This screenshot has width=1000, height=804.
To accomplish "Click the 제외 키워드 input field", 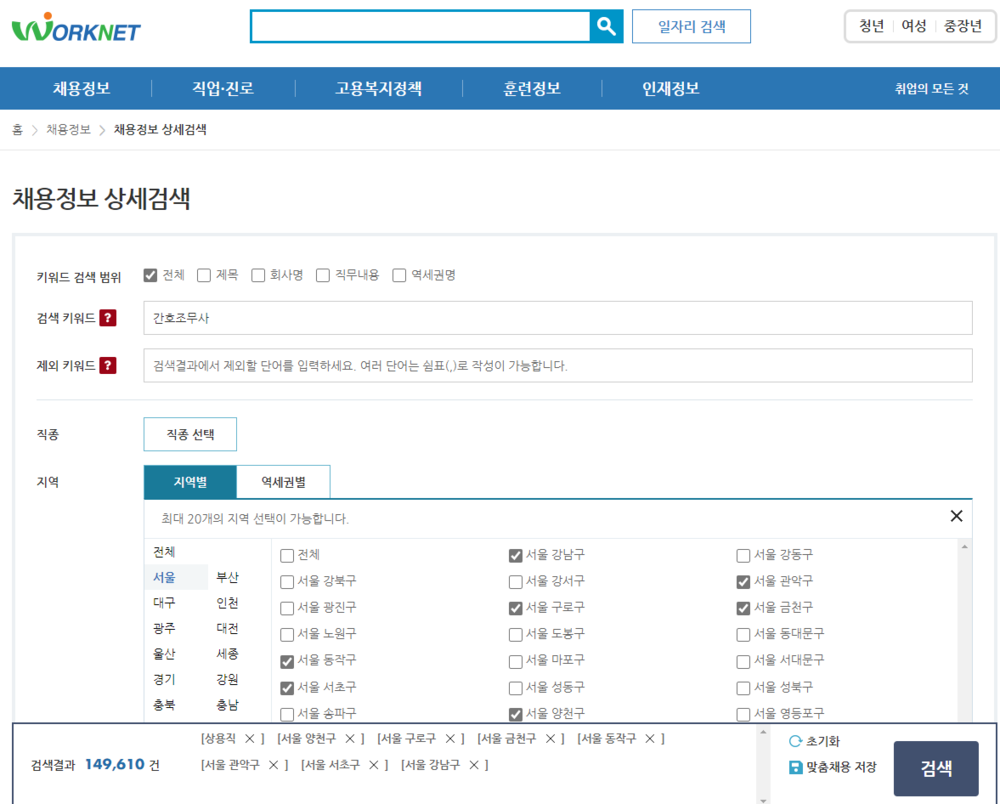I will (557, 365).
